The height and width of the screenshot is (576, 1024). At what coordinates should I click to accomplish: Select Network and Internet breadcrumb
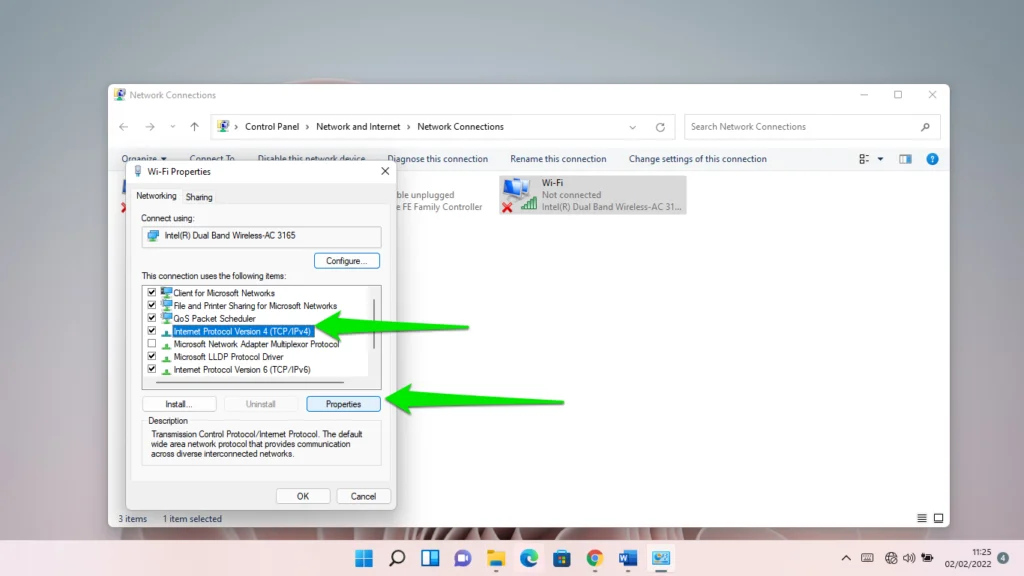pyautogui.click(x=358, y=127)
